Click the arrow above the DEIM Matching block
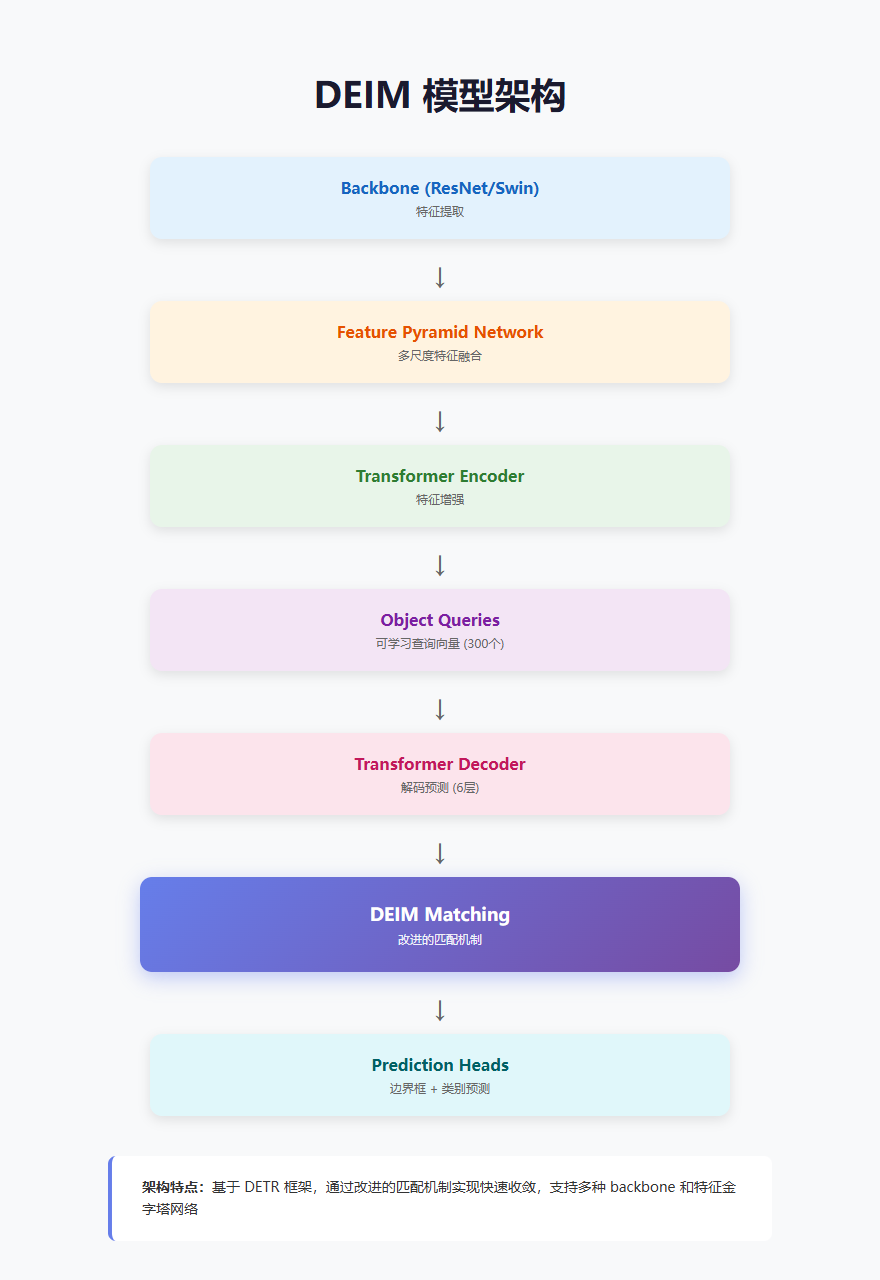The height and width of the screenshot is (1280, 880). (440, 853)
